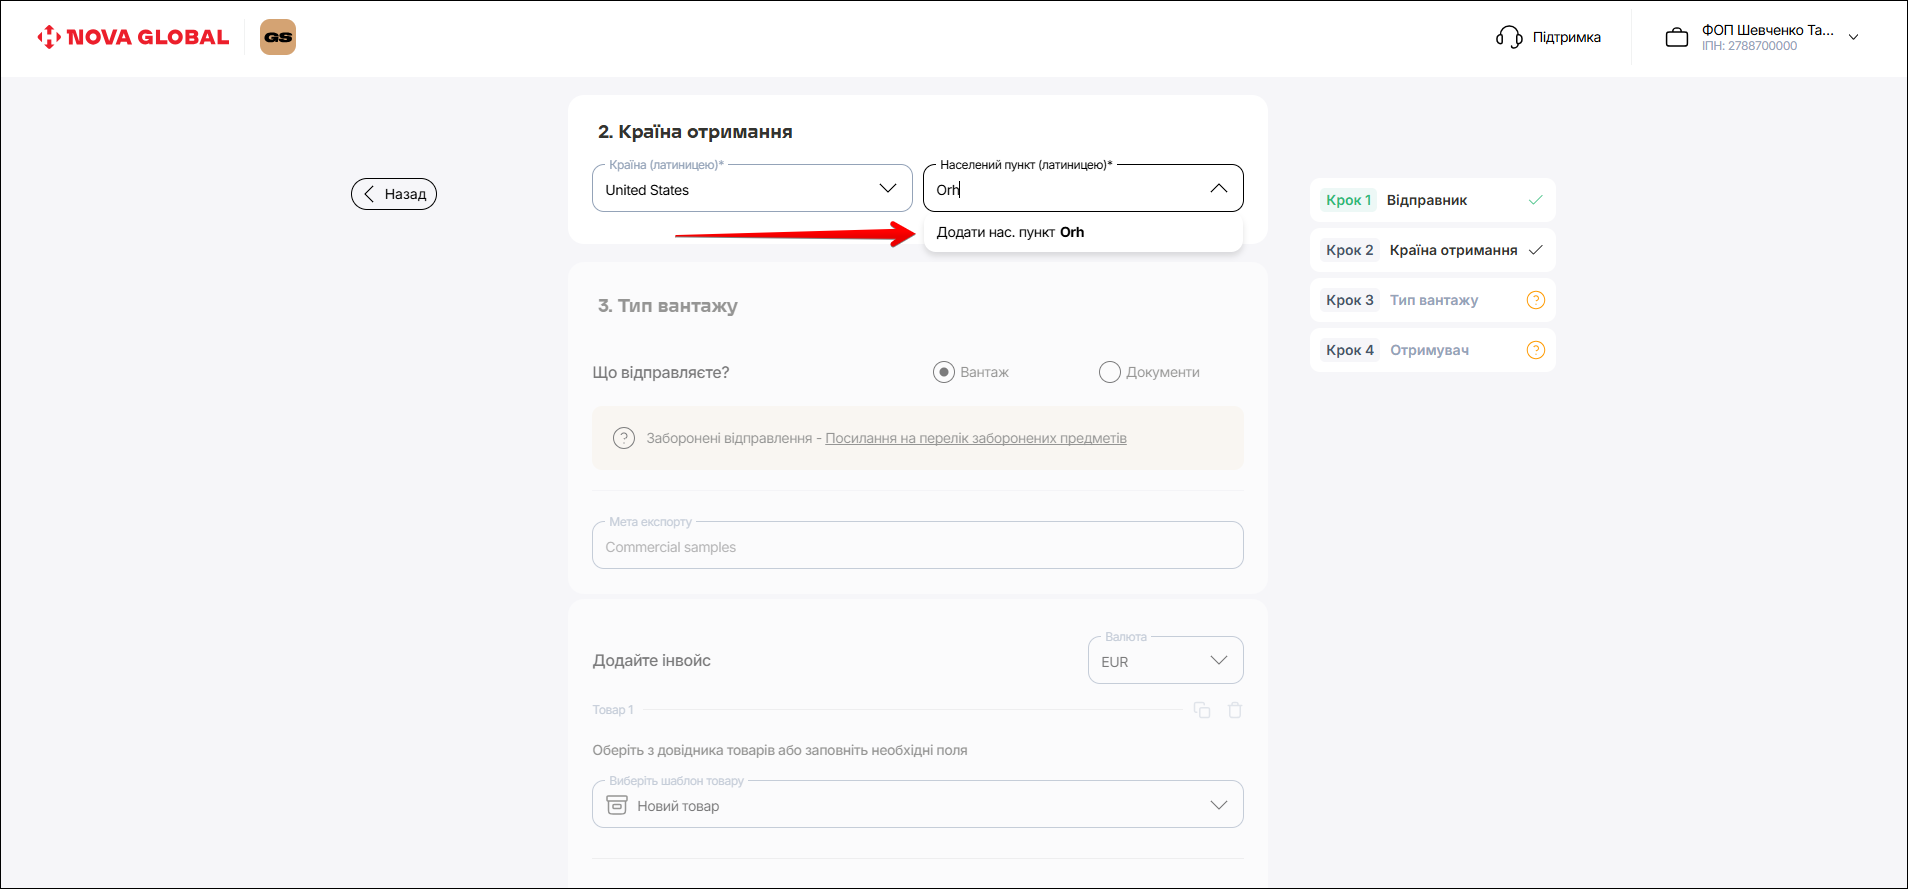Click the Nova Global logo

pos(133,37)
